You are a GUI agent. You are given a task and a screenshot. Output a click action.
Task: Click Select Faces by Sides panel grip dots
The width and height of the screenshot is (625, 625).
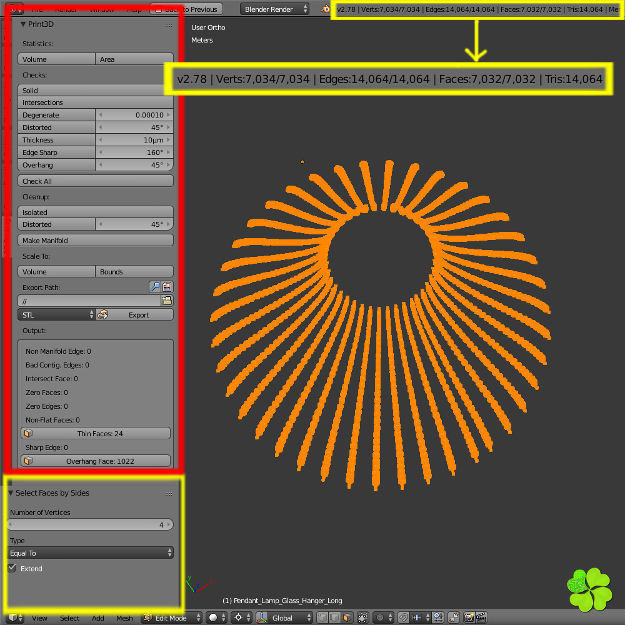[x=169, y=494]
